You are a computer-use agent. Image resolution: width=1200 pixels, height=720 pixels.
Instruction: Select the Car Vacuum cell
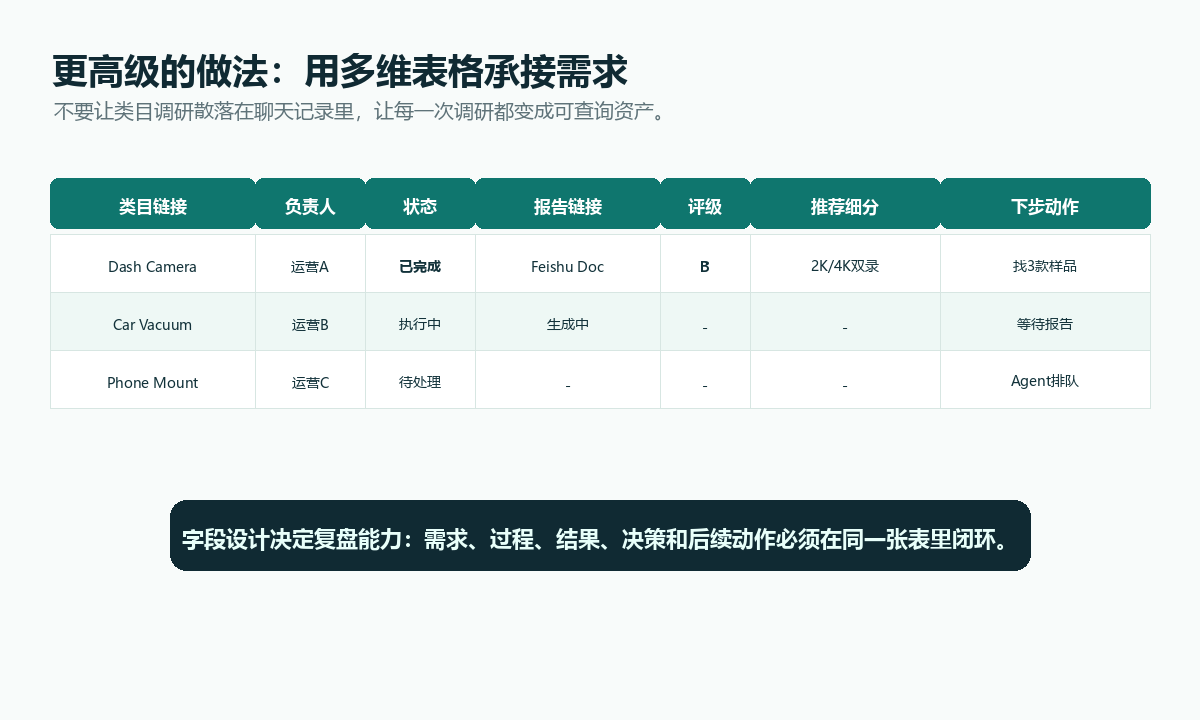pos(153,322)
